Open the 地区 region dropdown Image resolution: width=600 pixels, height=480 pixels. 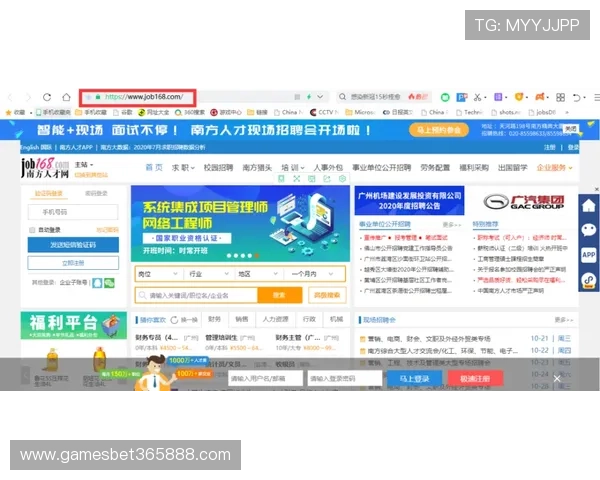point(258,274)
